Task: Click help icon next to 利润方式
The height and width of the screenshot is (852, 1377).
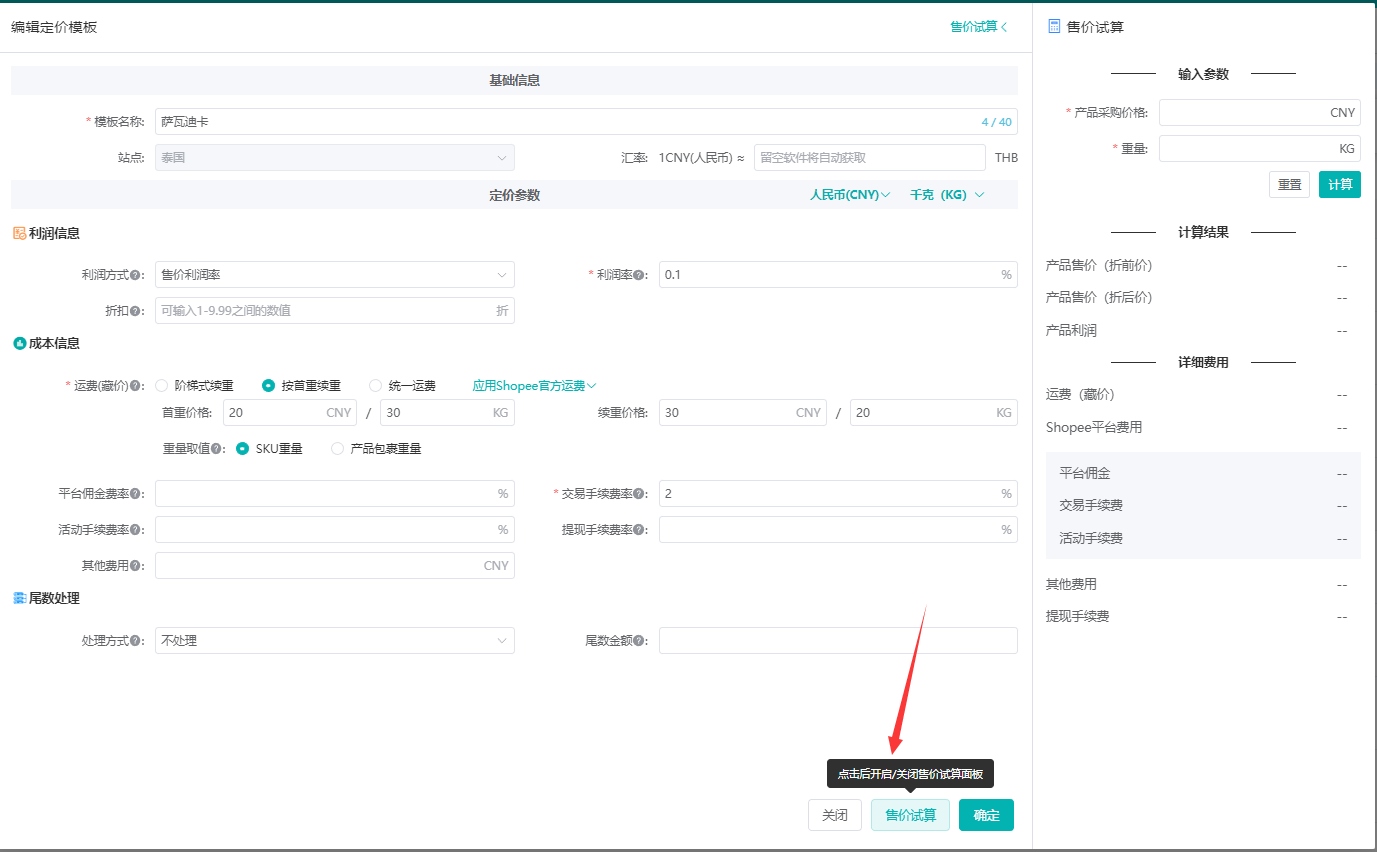Action: [x=135, y=275]
